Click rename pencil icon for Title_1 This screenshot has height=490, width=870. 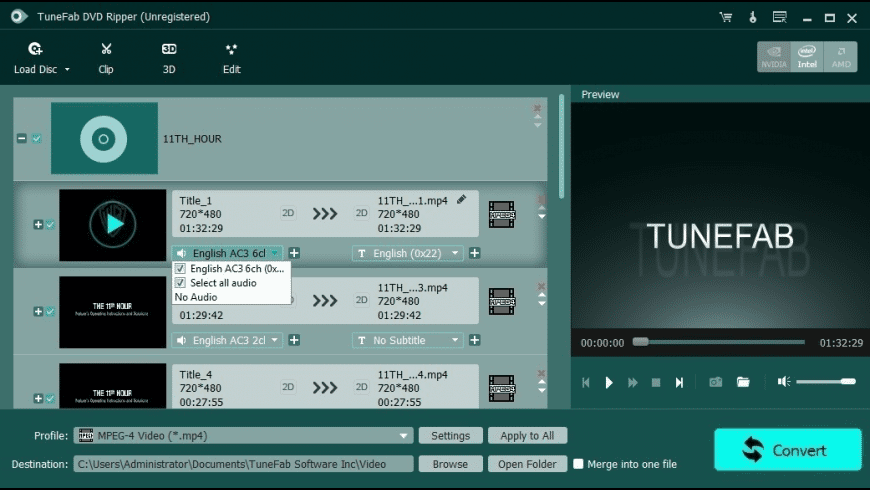click(x=461, y=200)
